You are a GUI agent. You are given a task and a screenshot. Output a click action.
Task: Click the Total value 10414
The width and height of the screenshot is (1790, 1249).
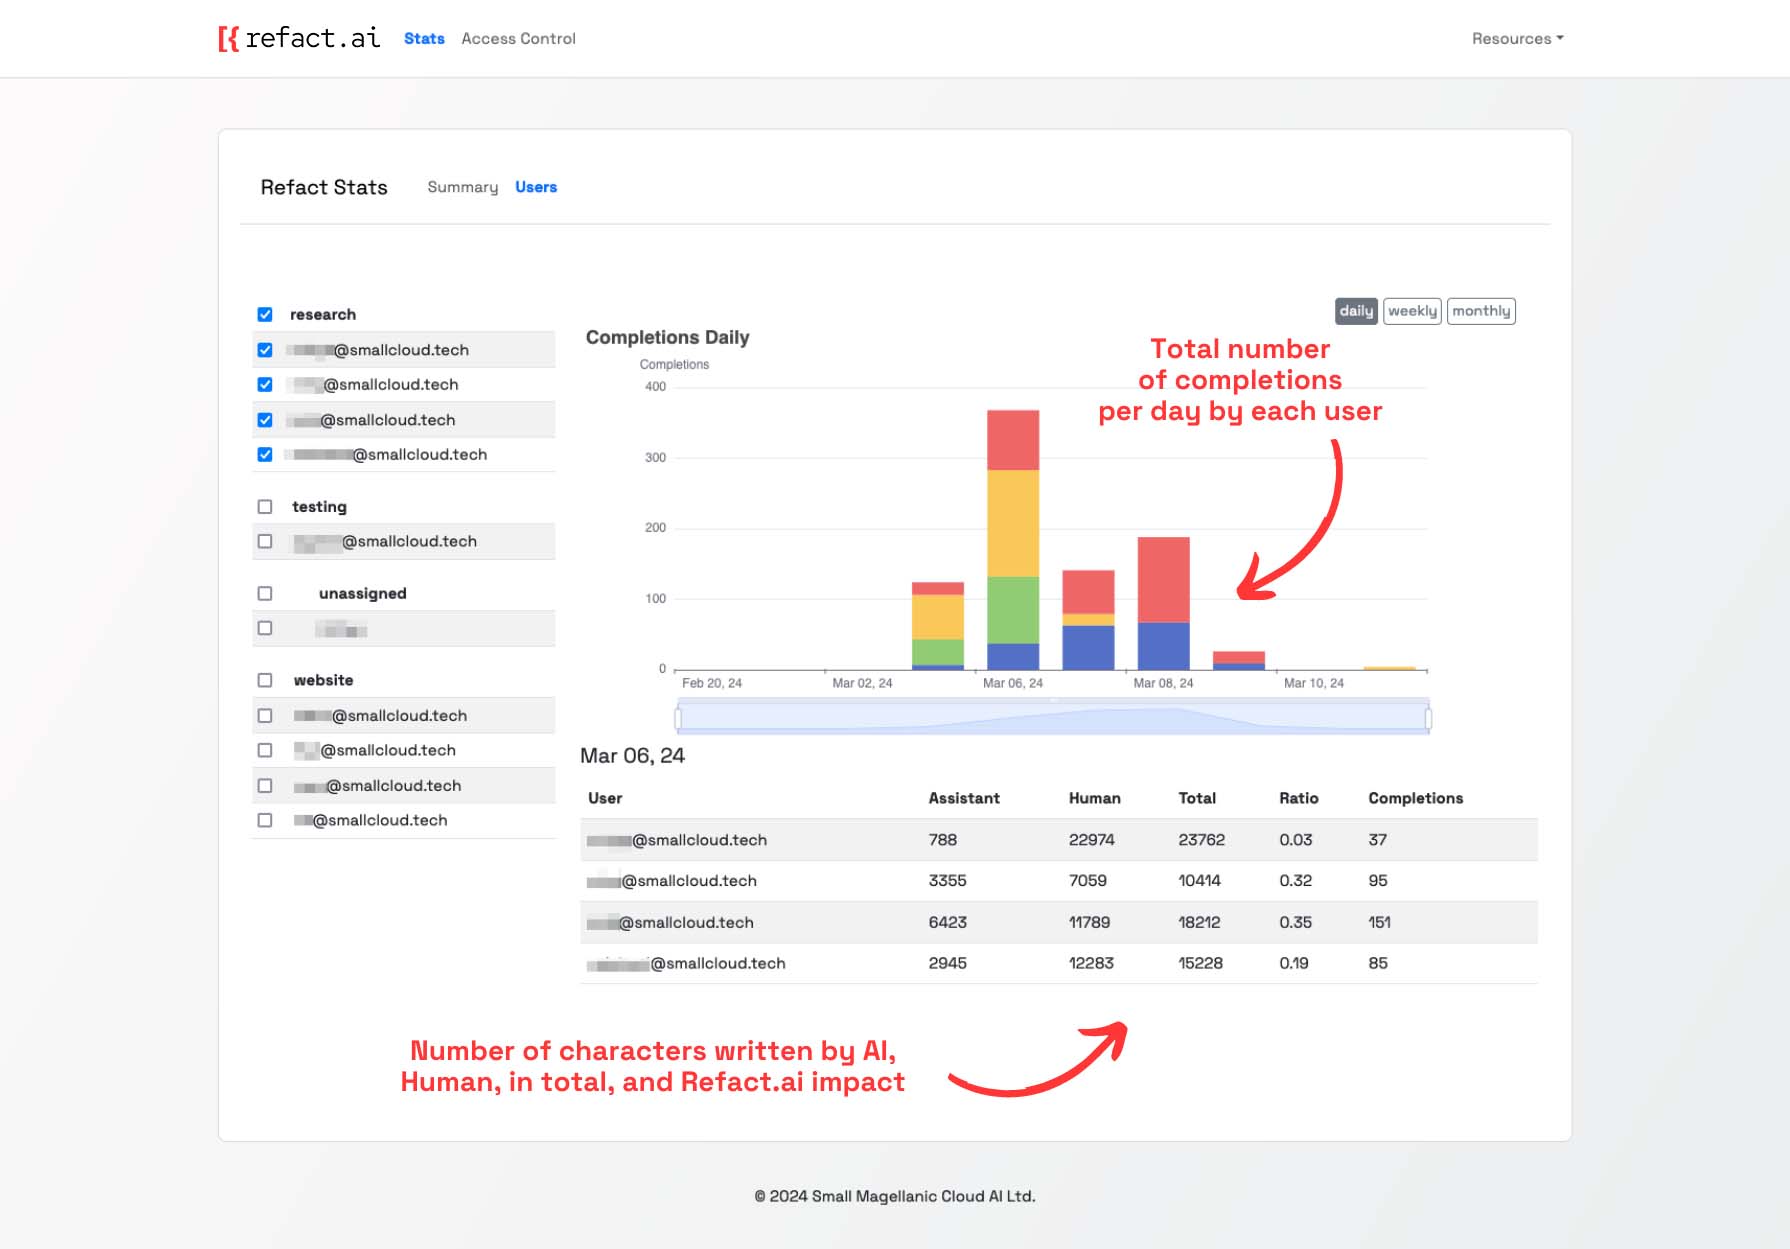[x=1199, y=881]
